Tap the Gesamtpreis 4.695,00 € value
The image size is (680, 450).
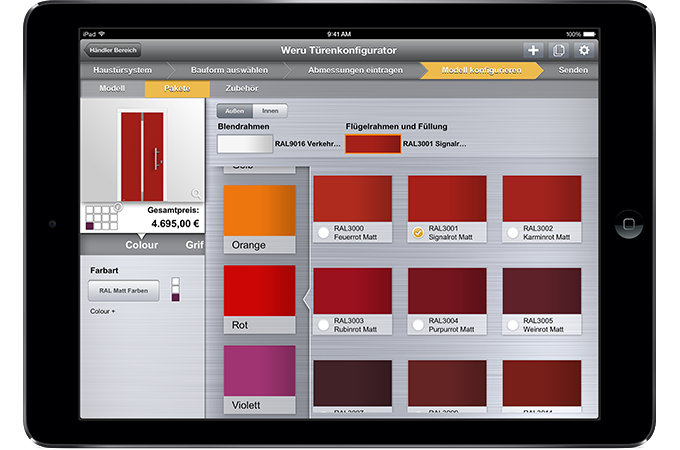pyautogui.click(x=175, y=224)
